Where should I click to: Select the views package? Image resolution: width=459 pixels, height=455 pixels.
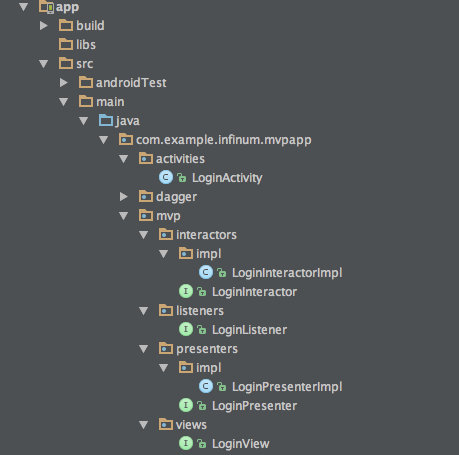pos(191,425)
